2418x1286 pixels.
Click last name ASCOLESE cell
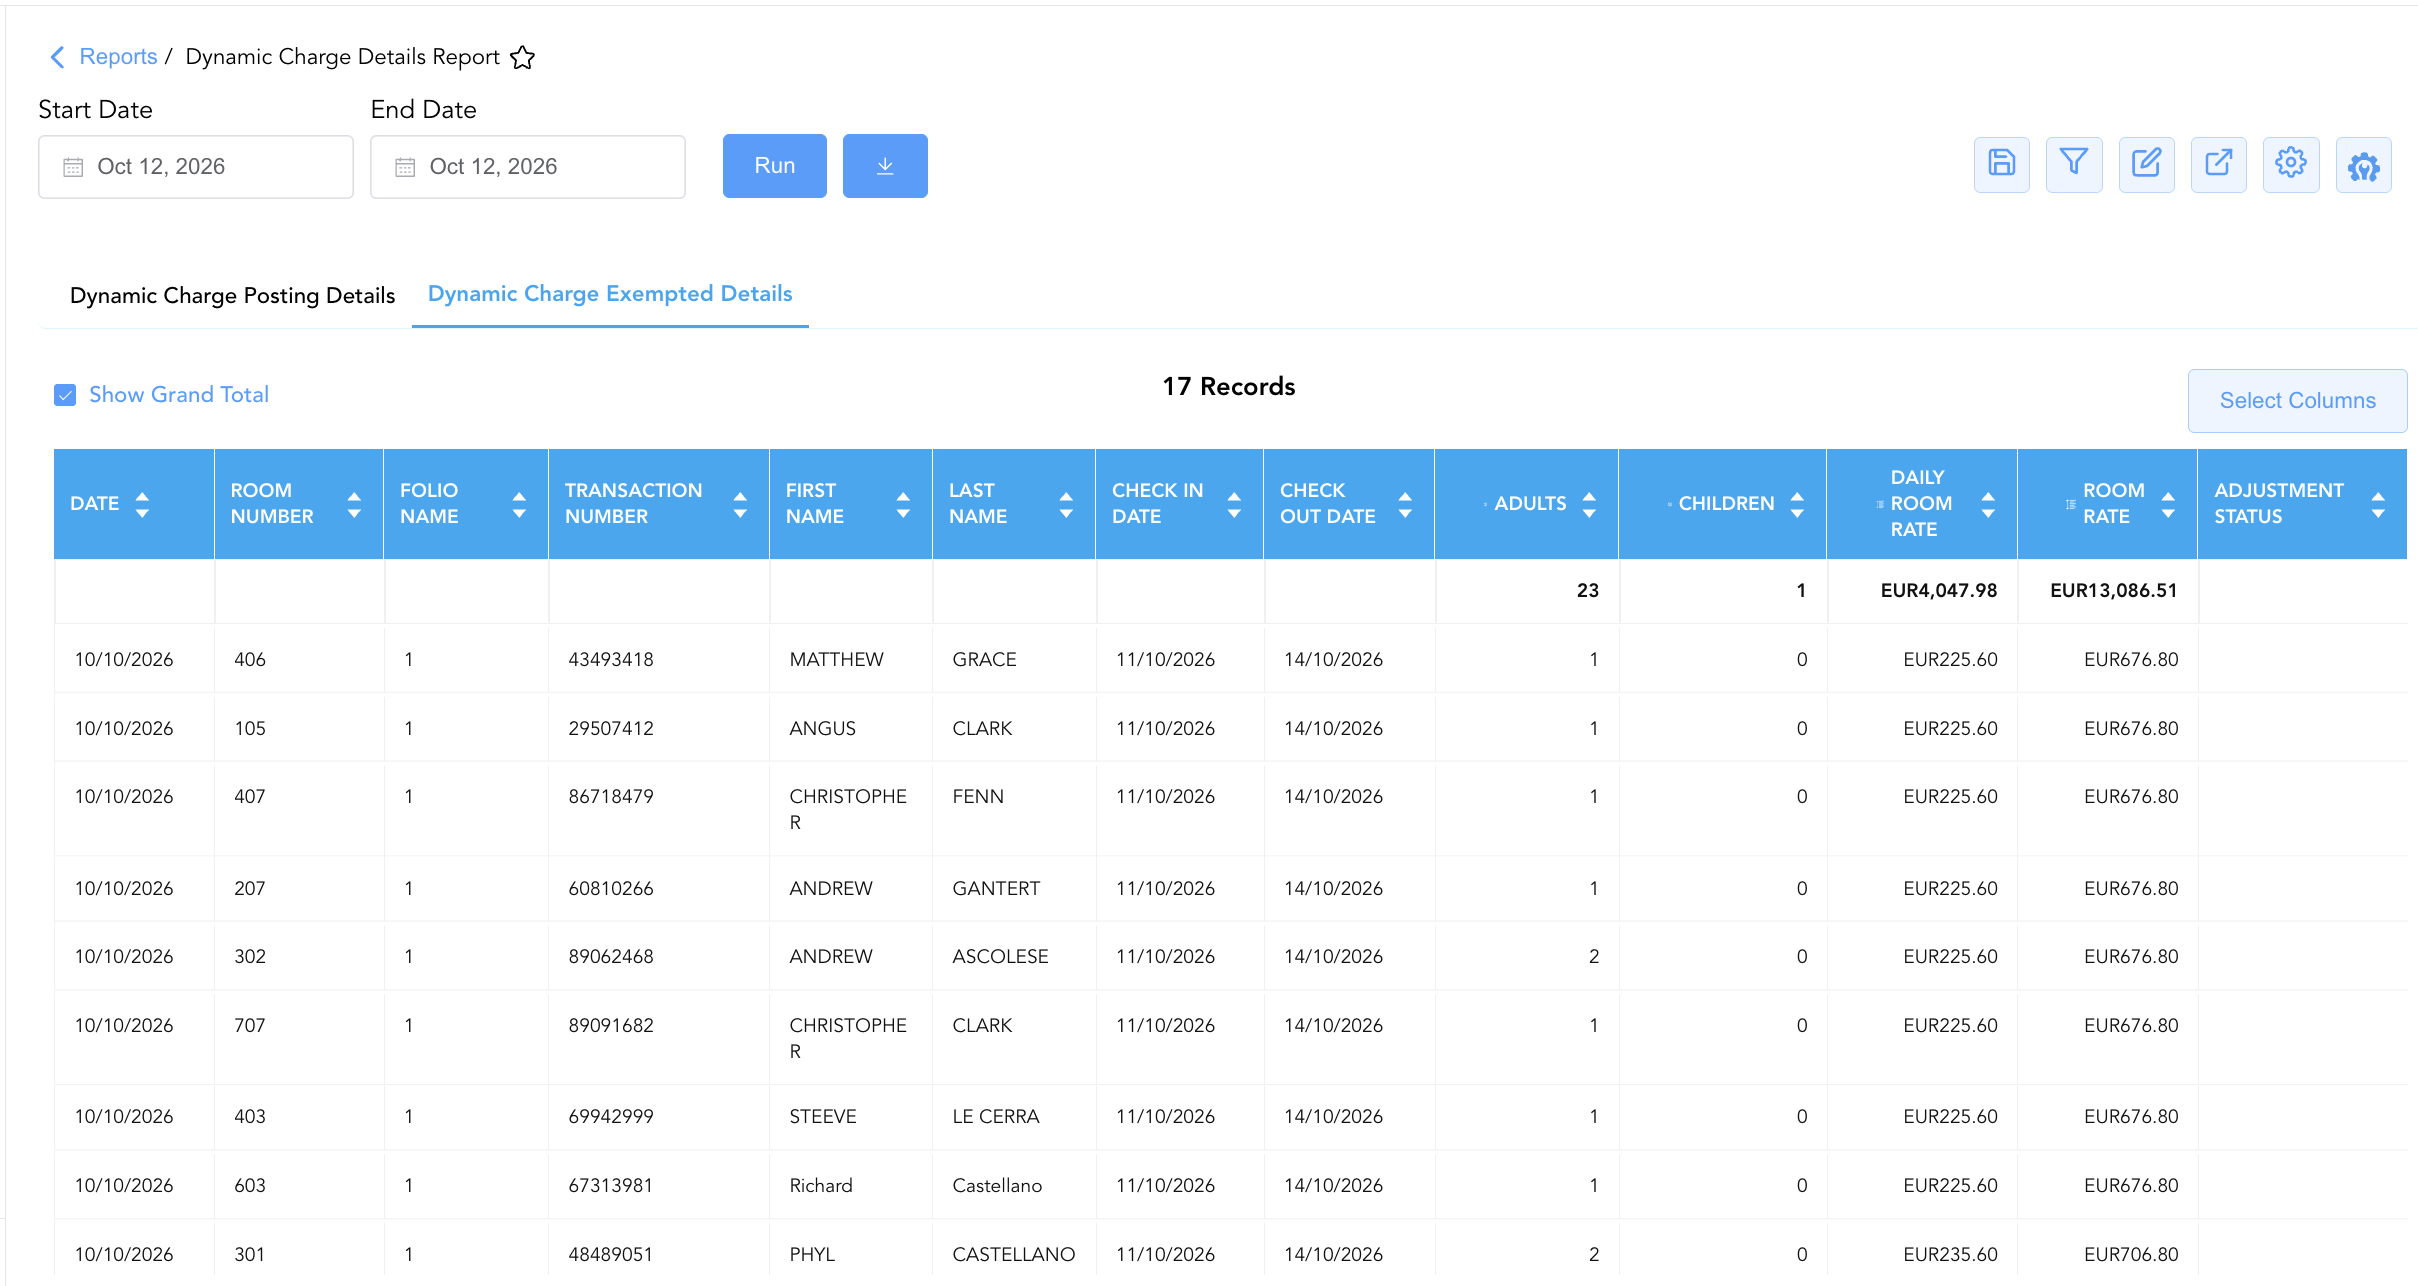tap(1000, 957)
